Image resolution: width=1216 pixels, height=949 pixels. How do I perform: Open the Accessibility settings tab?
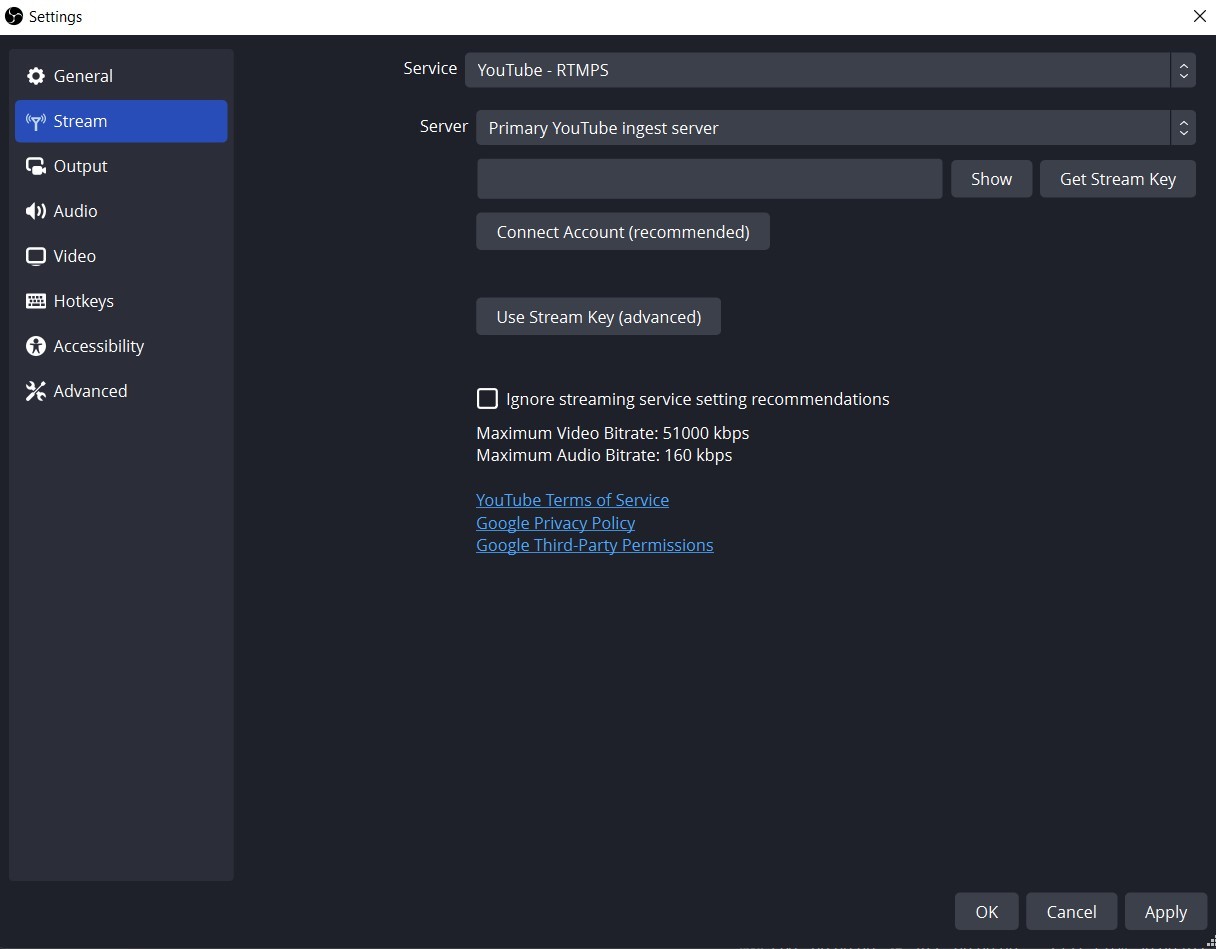point(121,346)
